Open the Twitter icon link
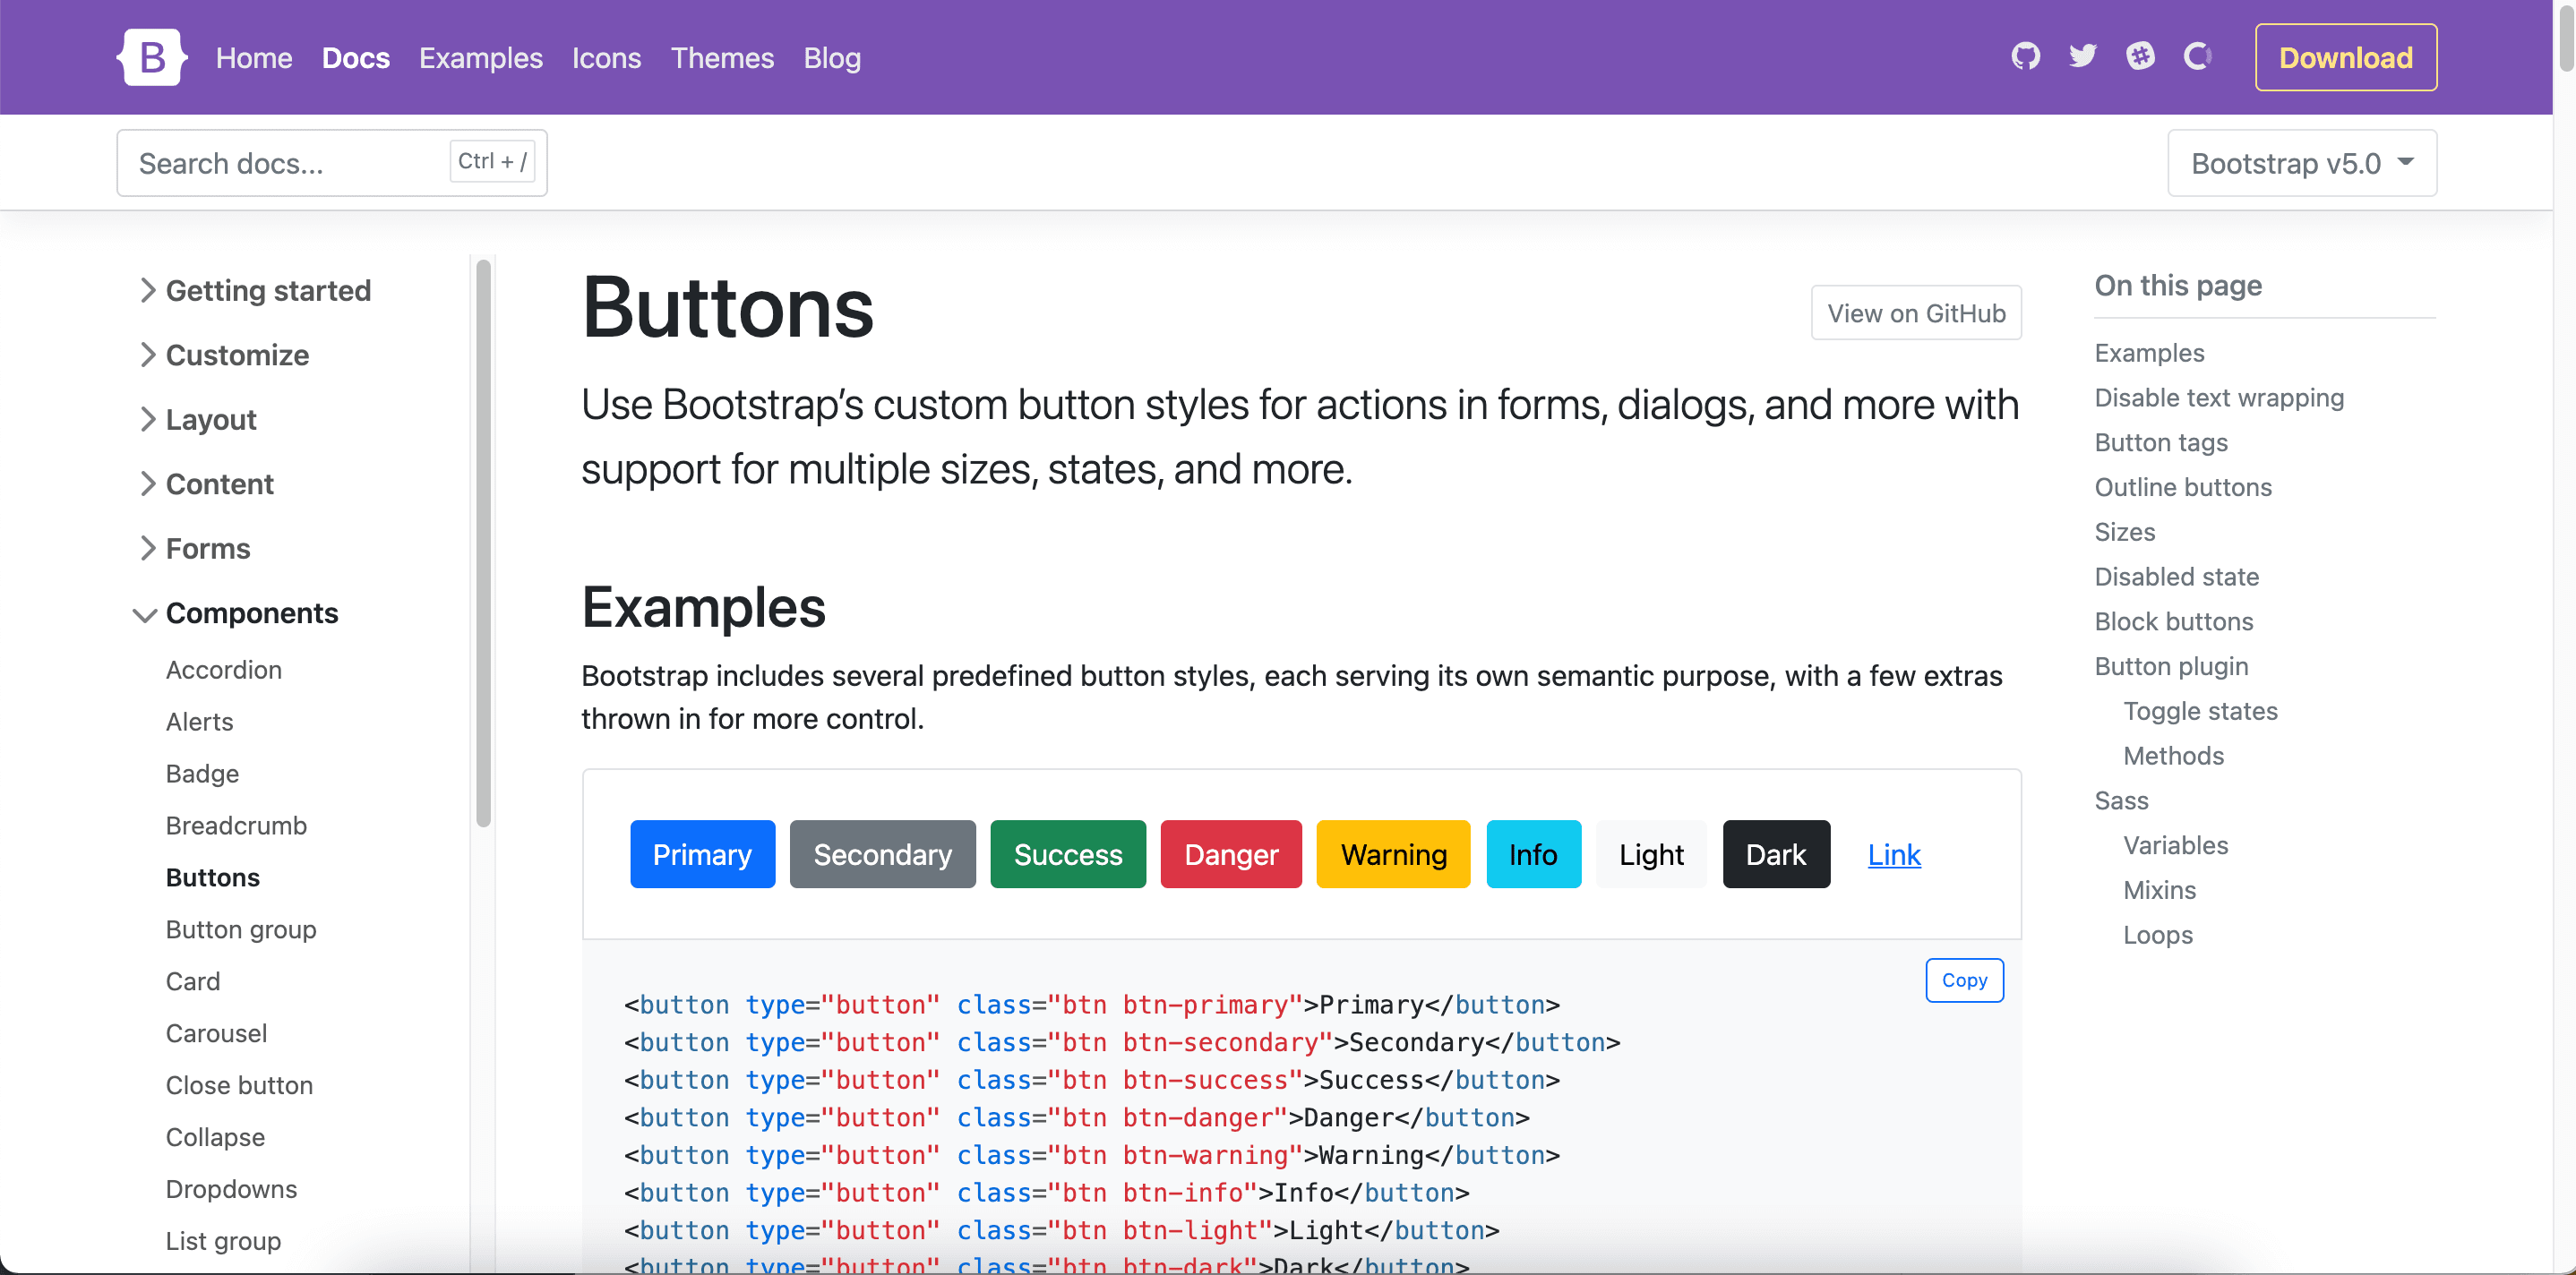 (2083, 56)
